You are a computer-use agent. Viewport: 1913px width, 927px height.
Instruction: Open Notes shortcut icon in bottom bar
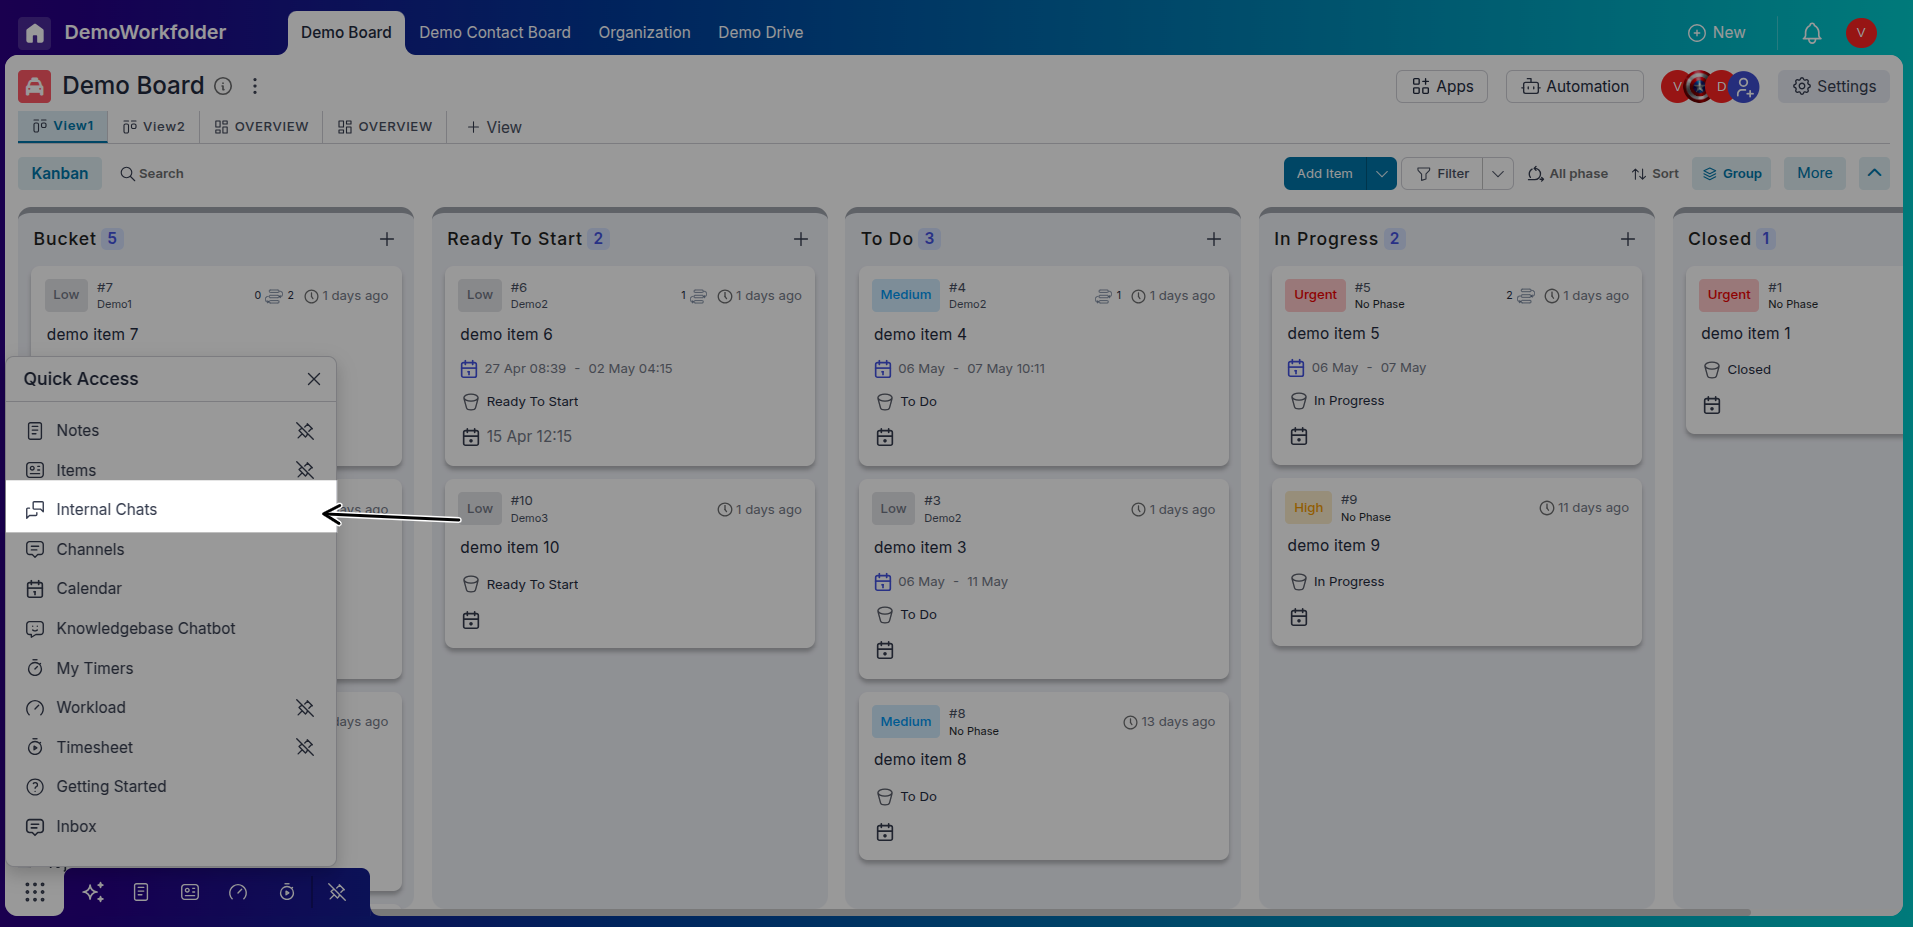tap(141, 892)
